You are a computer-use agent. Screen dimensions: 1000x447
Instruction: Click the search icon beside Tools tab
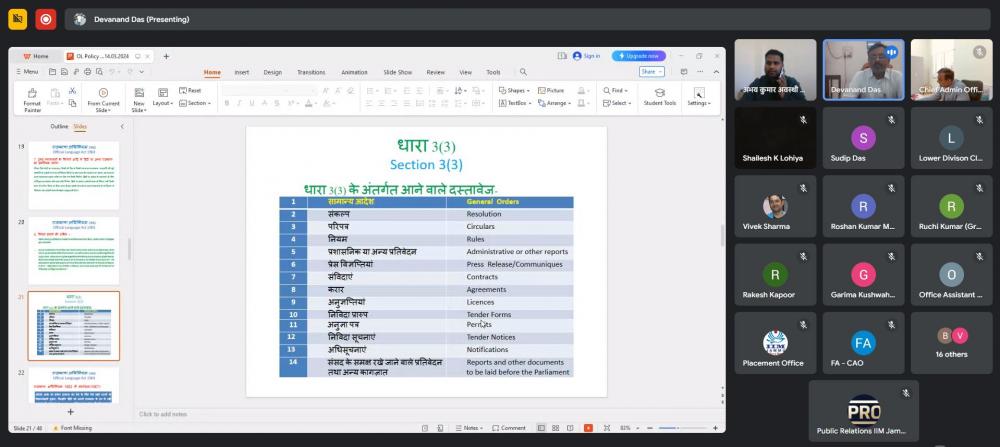pyautogui.click(x=522, y=72)
